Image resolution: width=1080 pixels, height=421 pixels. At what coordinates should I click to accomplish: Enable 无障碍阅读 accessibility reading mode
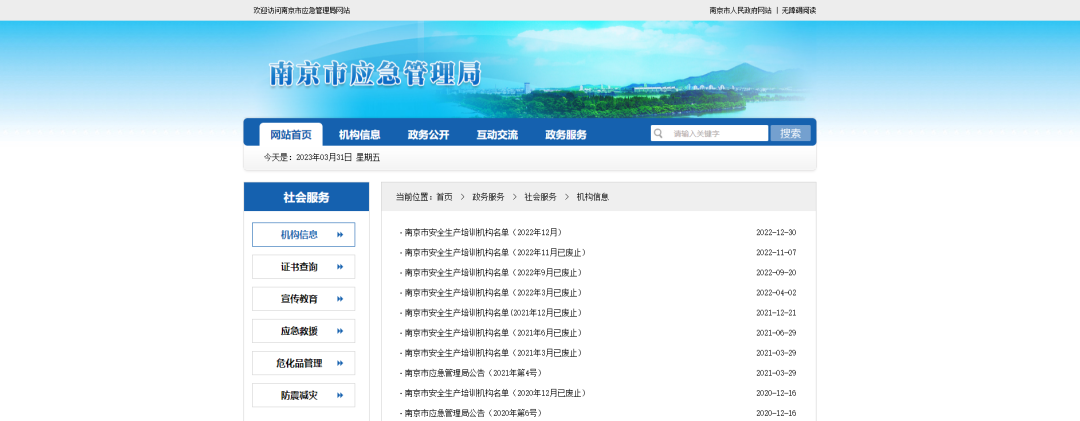click(x=799, y=10)
